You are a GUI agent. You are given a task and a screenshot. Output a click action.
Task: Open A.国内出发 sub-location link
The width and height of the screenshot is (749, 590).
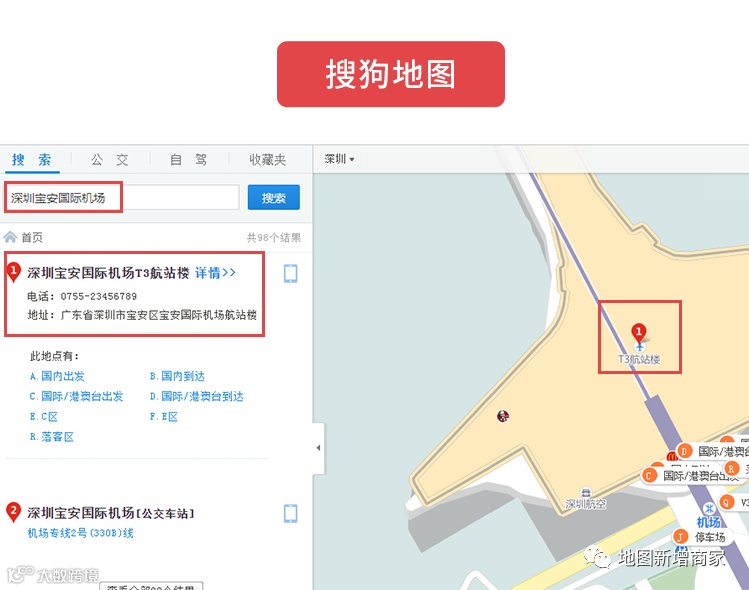pos(57,376)
